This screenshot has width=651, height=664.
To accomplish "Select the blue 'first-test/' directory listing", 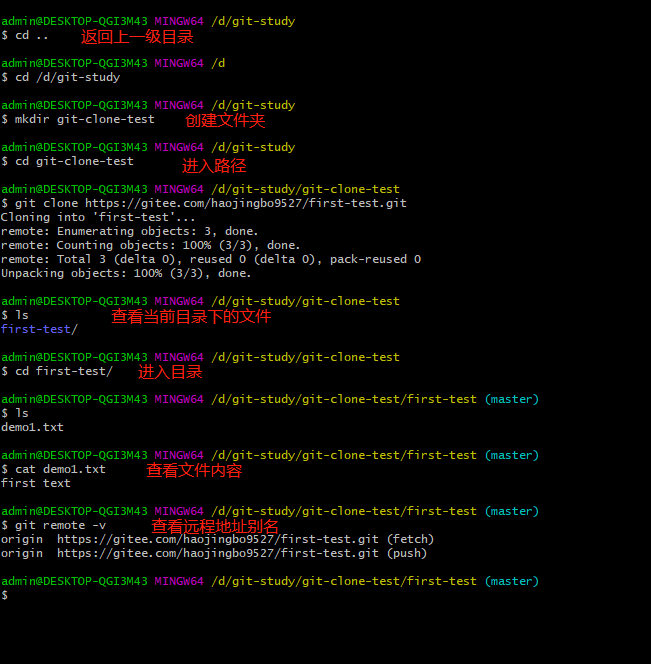I will click(39, 329).
